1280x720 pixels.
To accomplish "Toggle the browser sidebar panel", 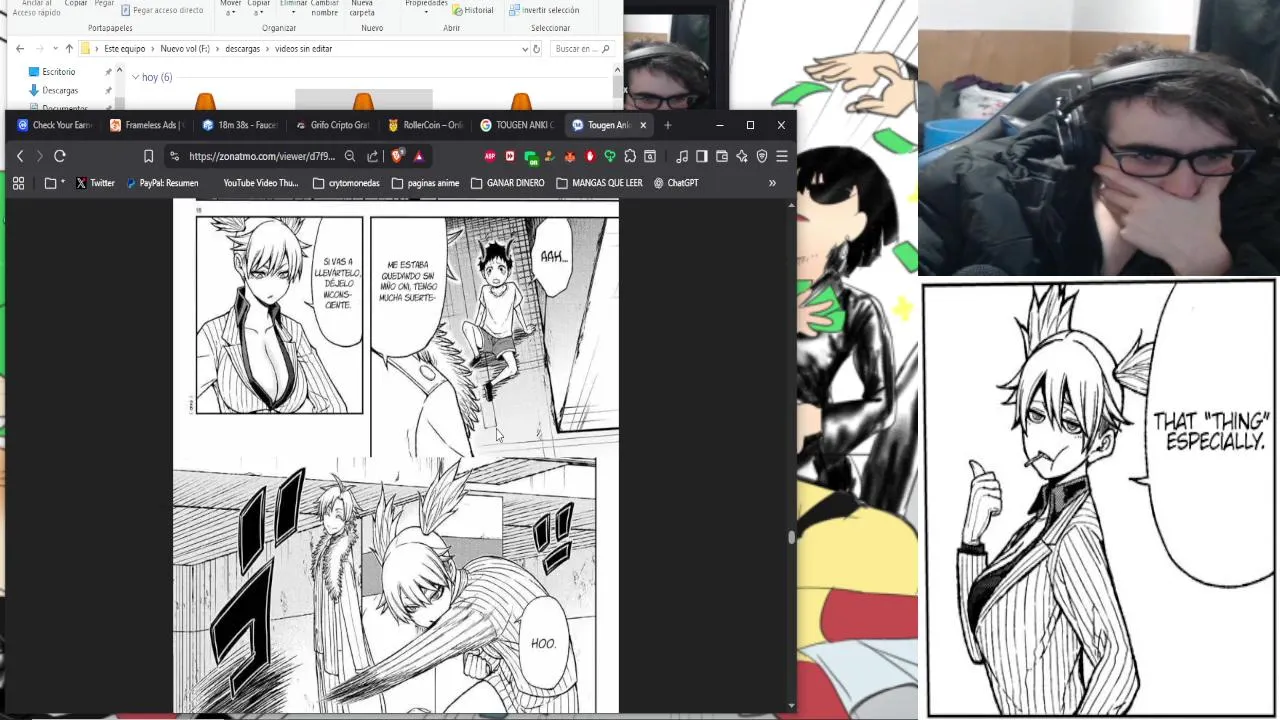I will tap(702, 156).
